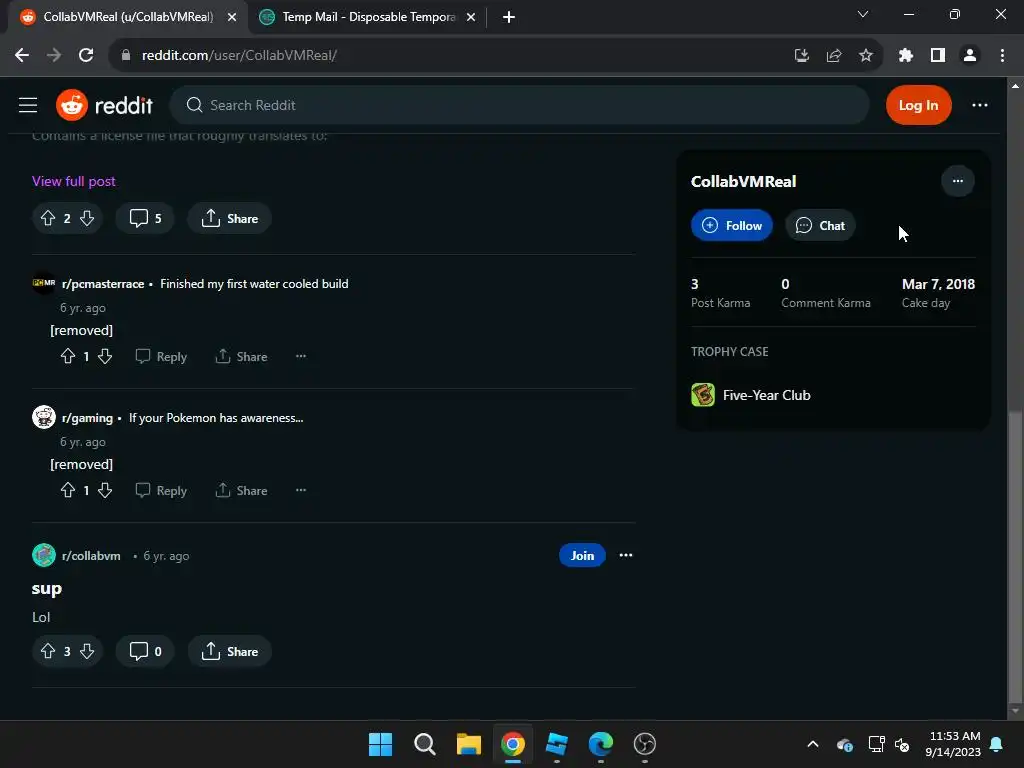Open 'If your Pokemon has awareness...' post
The width and height of the screenshot is (1024, 768).
pyautogui.click(x=216, y=418)
